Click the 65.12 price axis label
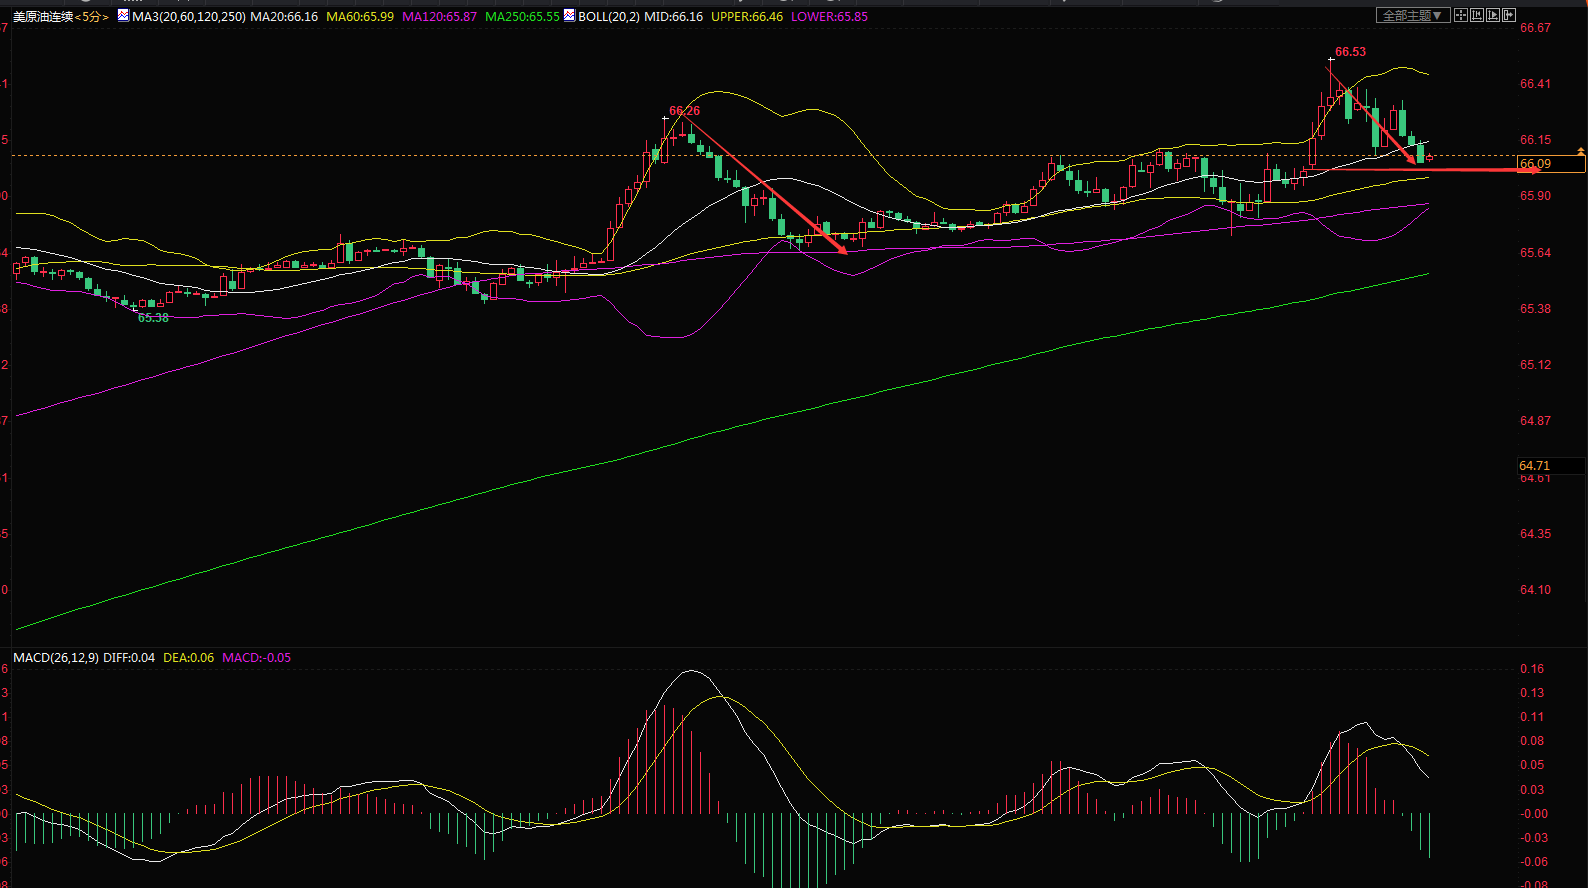Viewport: 1588px width, 888px height. point(1535,365)
